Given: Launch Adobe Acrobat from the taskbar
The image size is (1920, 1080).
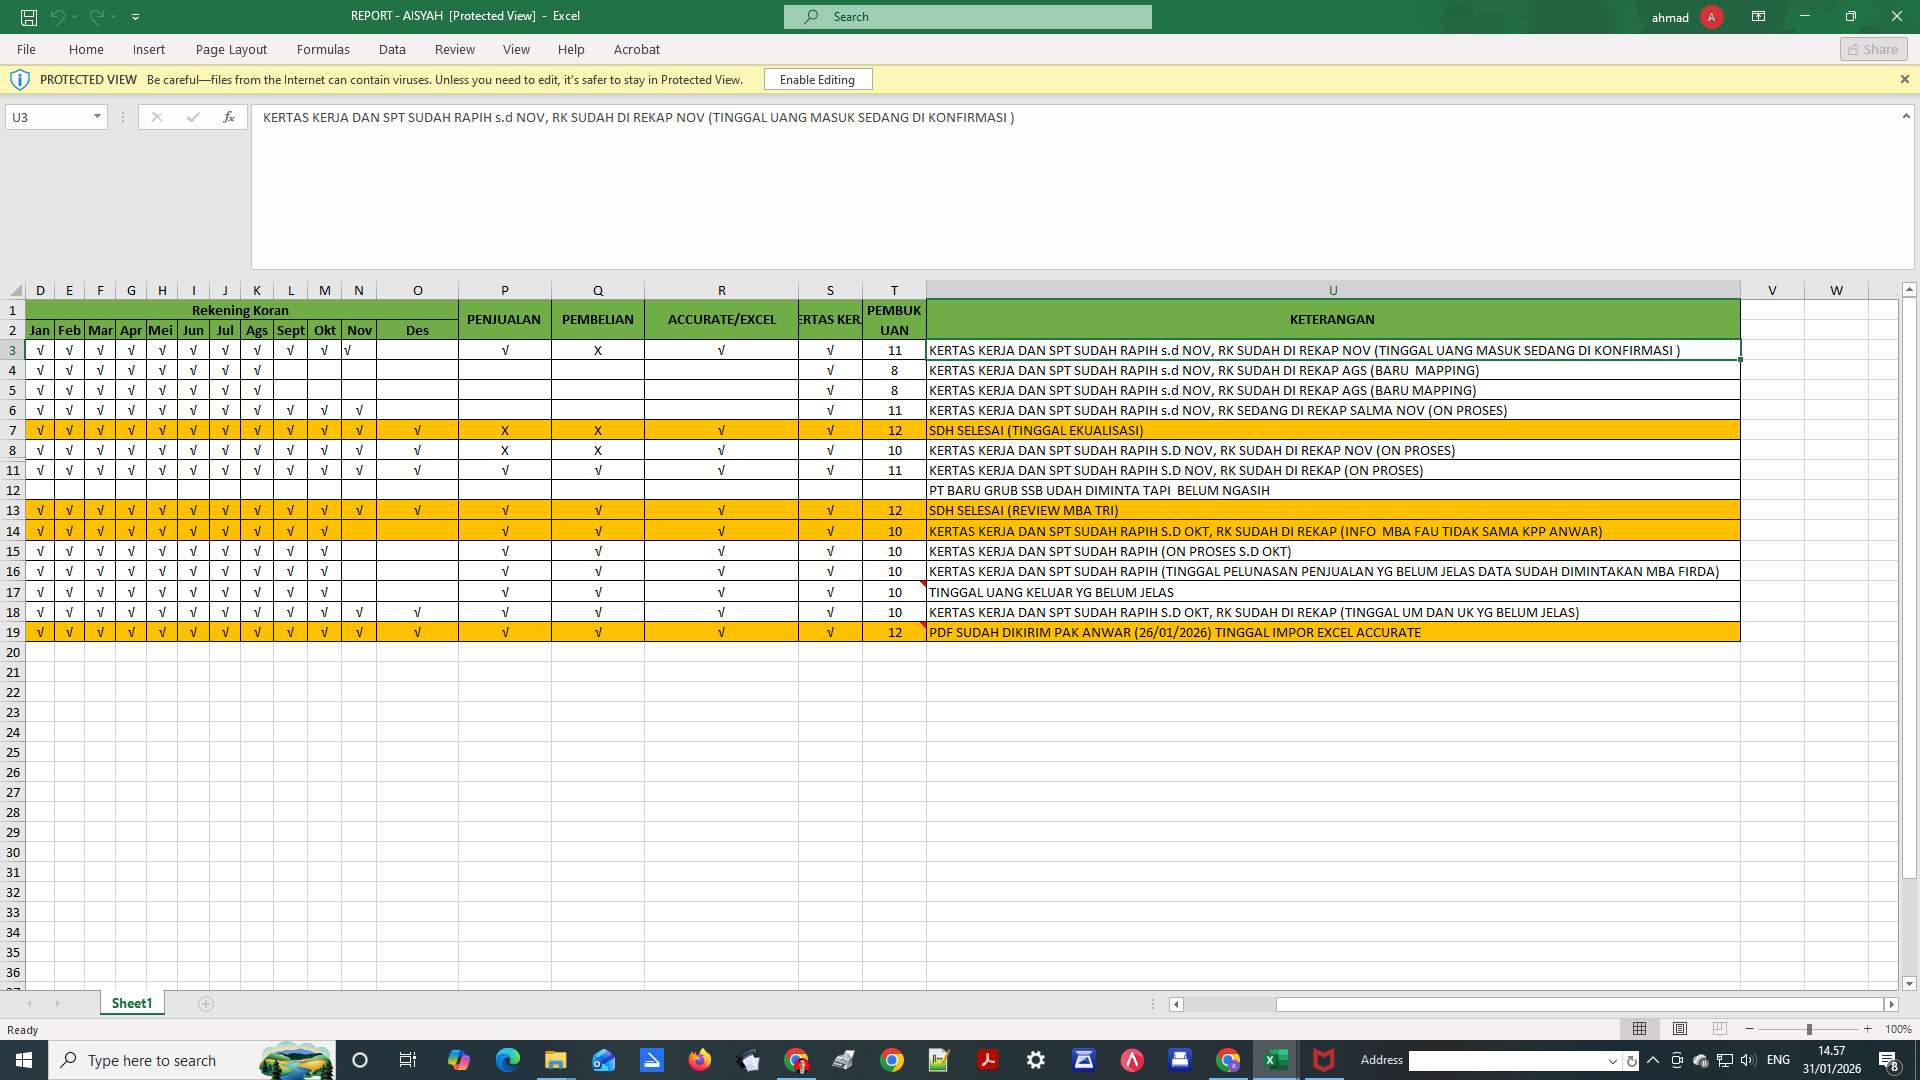Looking at the screenshot, I should 988,1060.
